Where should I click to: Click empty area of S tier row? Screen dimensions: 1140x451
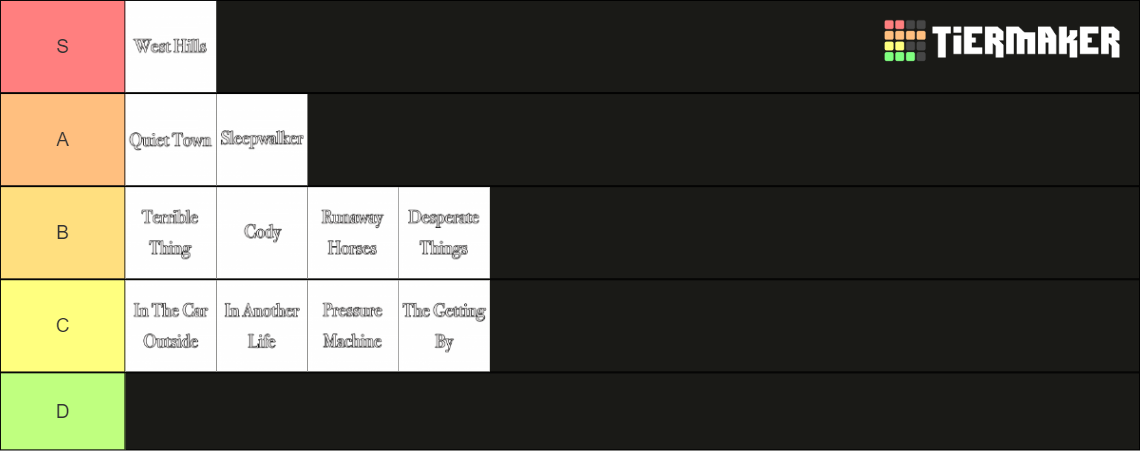[x=545, y=47]
